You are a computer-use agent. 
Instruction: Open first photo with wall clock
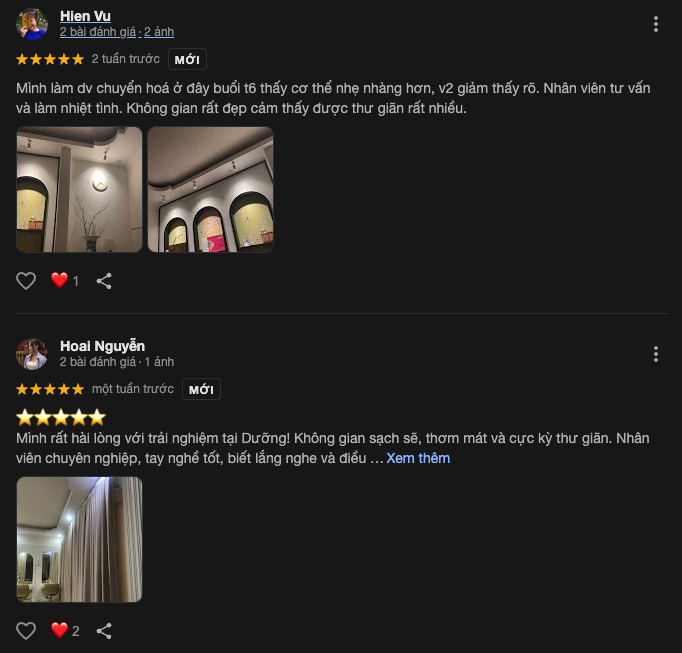point(79,189)
